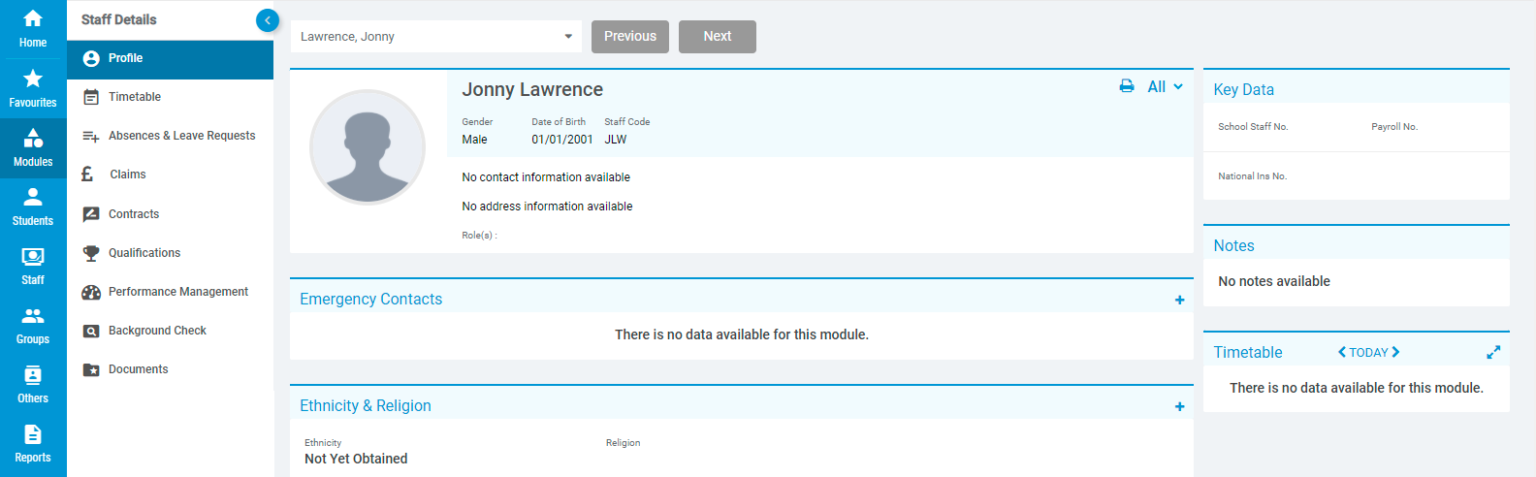Screen dimensions: 1536x477
Task: Add a new emergency contact with plus icon
Action: point(1179,300)
